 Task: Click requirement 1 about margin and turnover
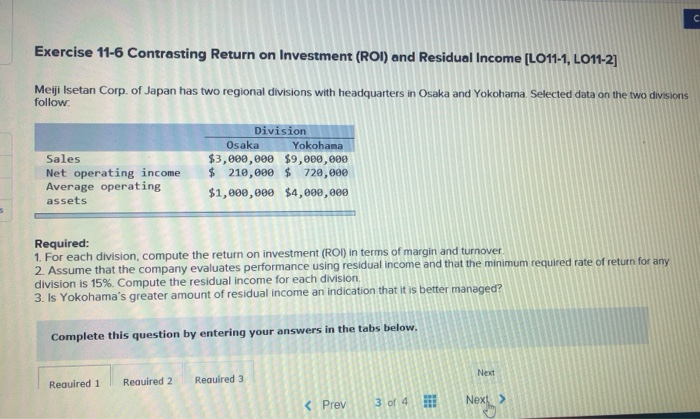pos(269,254)
